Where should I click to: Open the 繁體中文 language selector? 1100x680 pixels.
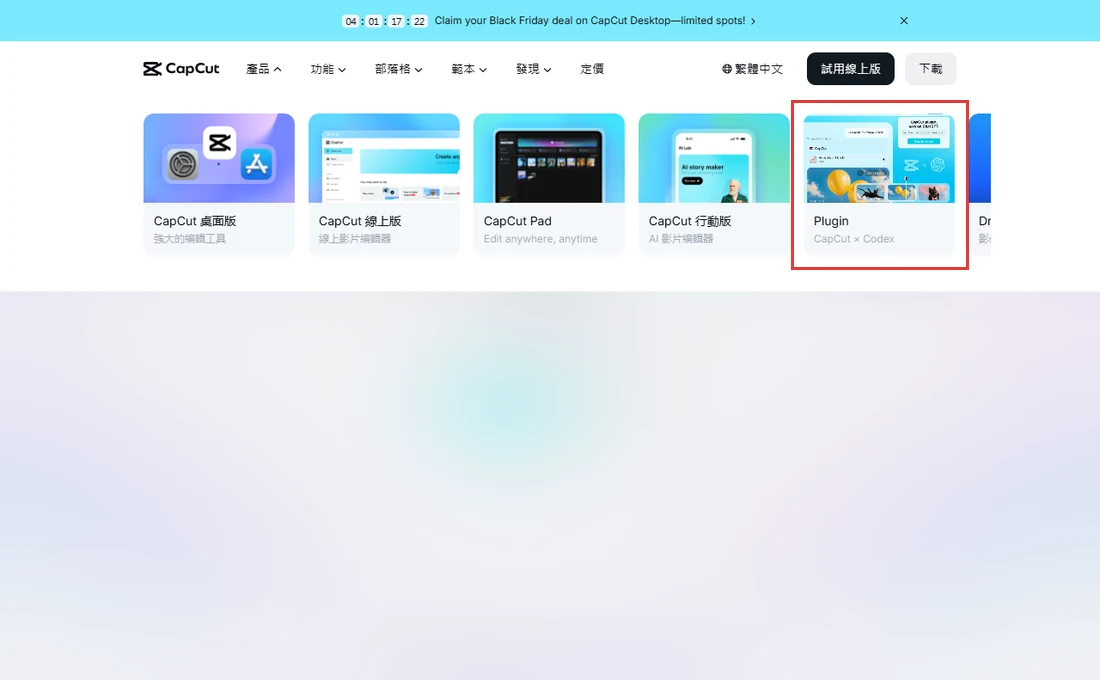[x=752, y=69]
